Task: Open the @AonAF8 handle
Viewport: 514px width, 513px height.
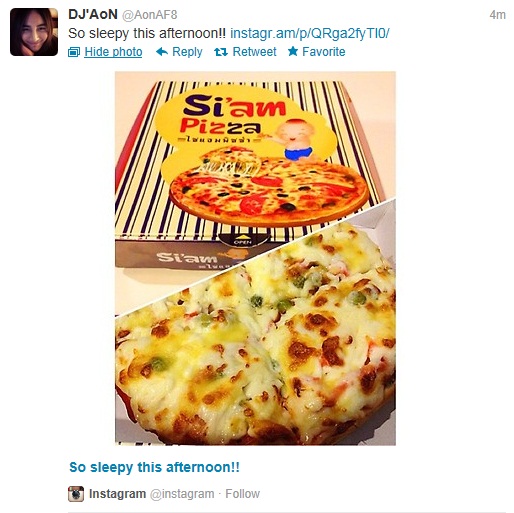Action: [x=150, y=15]
